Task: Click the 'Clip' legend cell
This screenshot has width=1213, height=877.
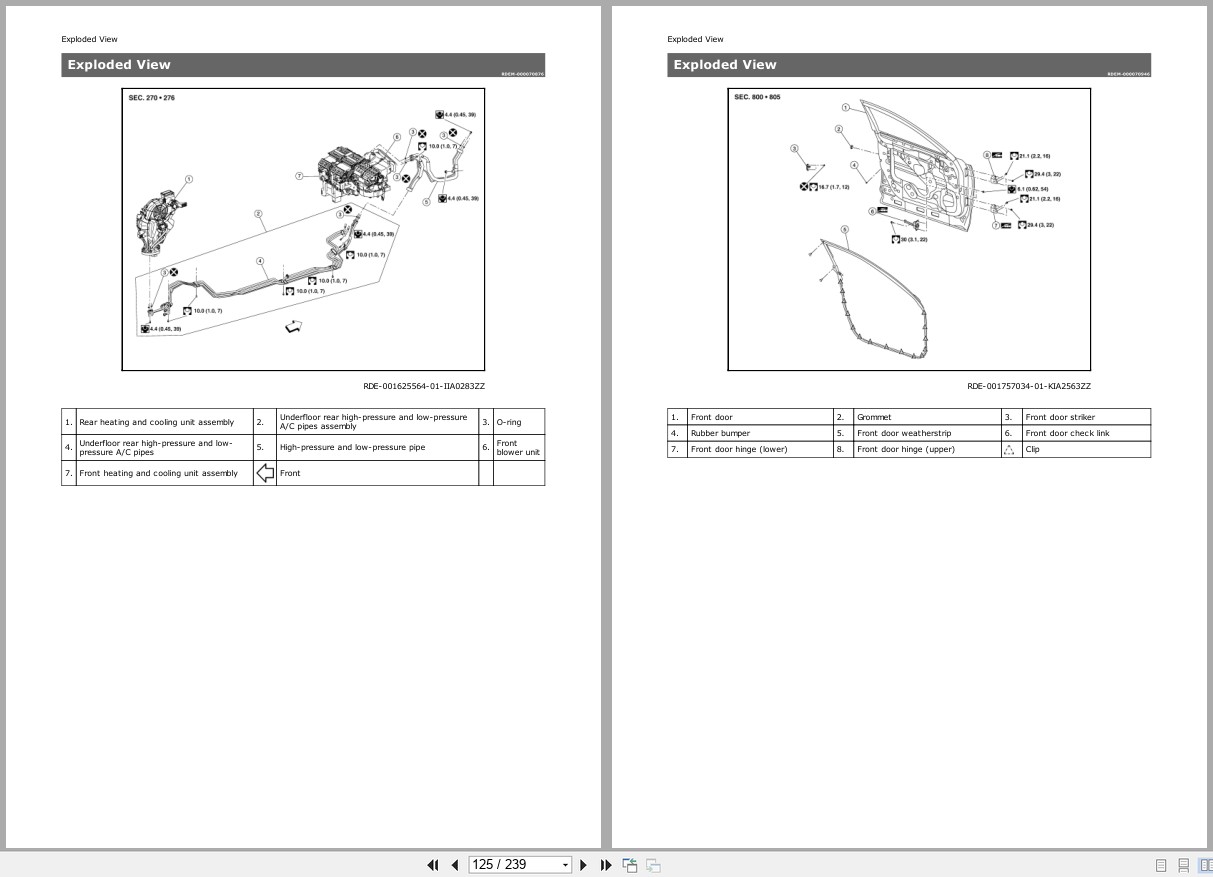Action: coord(1086,449)
